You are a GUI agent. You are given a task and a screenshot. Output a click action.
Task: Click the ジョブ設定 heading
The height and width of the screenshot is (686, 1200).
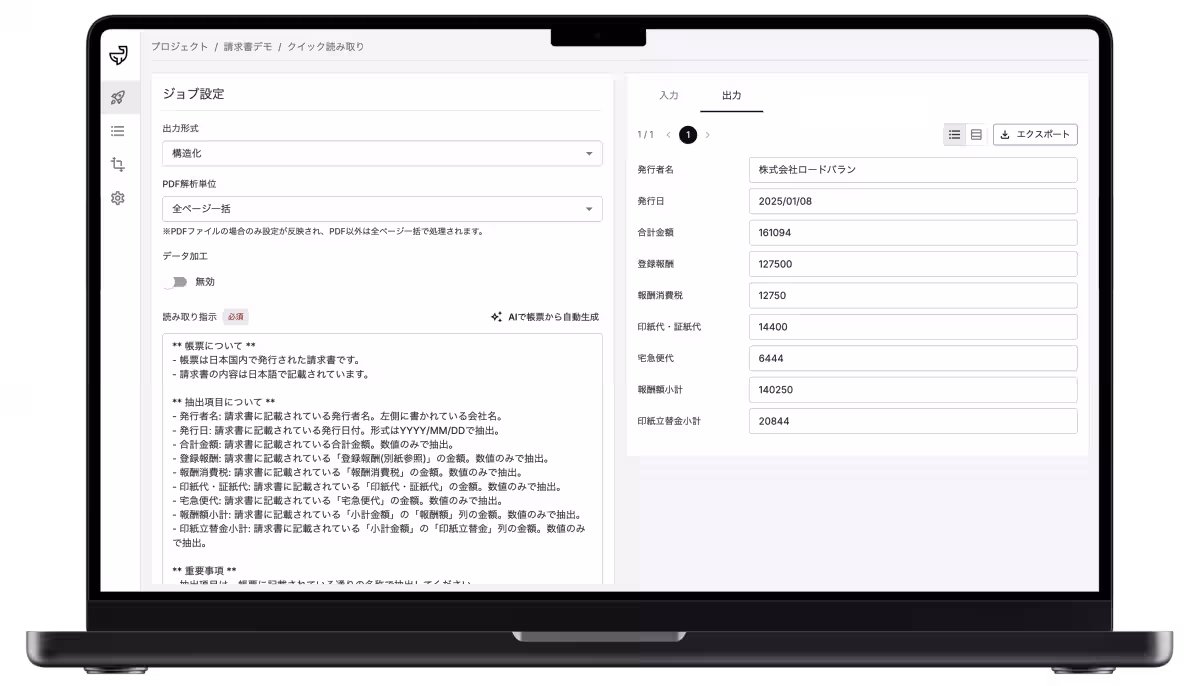pyautogui.click(x=194, y=93)
